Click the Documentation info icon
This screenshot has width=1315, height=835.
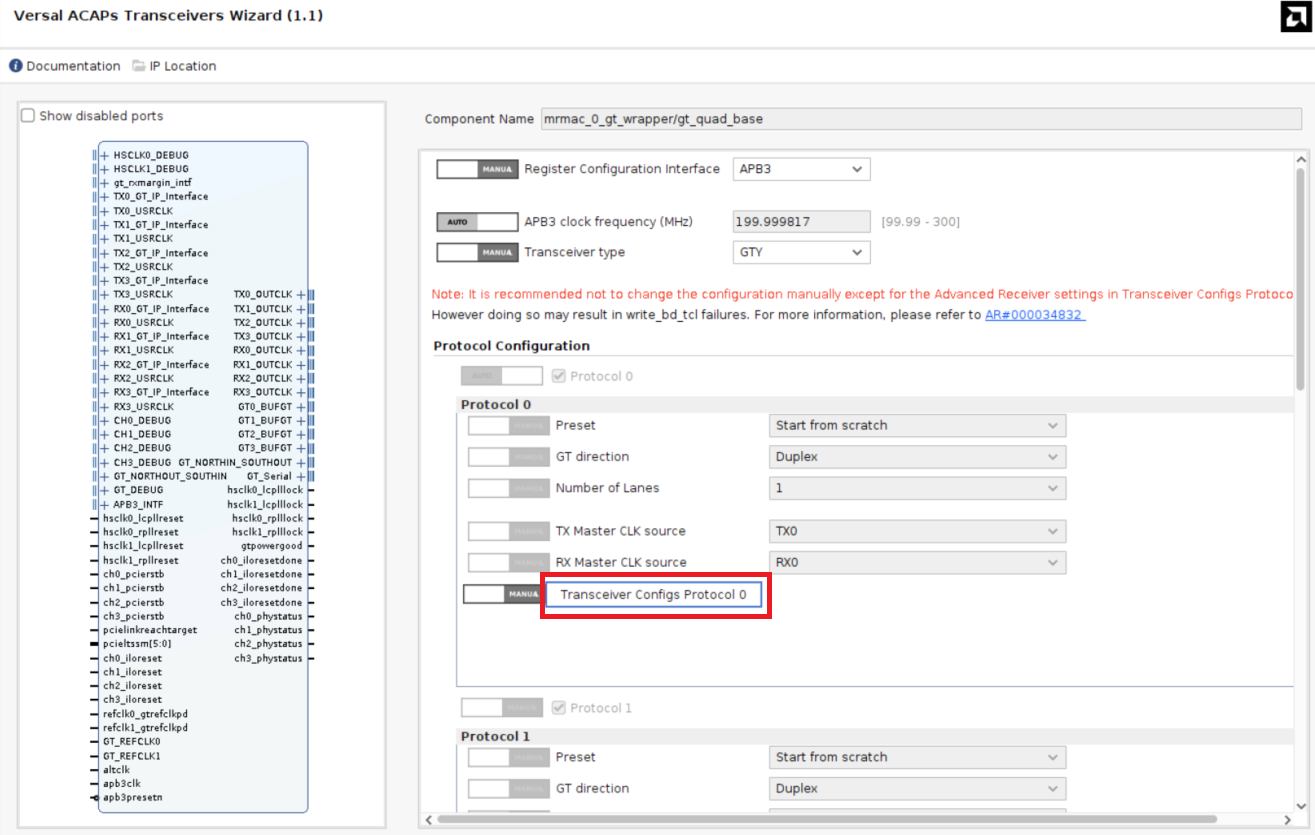16,66
